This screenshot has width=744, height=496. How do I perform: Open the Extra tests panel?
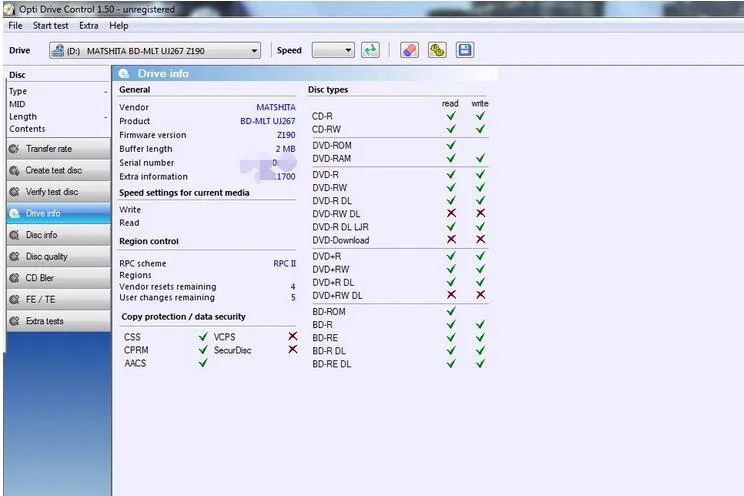point(59,321)
